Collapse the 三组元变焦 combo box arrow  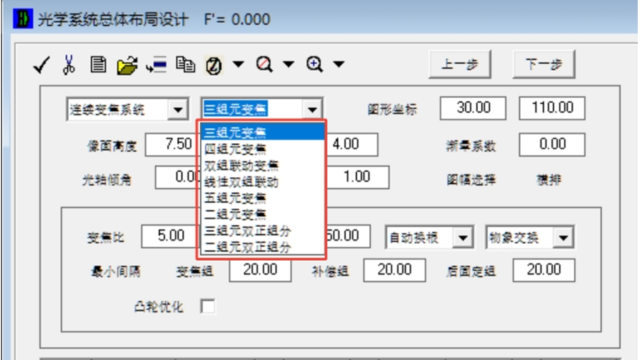[x=312, y=109]
